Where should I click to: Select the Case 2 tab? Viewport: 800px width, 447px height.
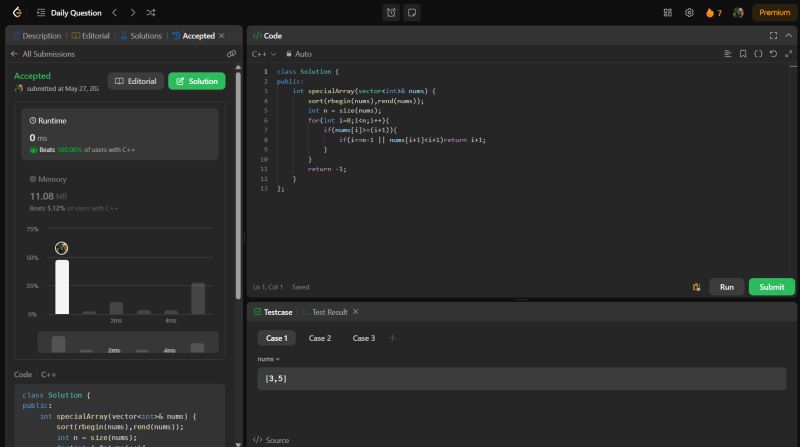pos(319,338)
